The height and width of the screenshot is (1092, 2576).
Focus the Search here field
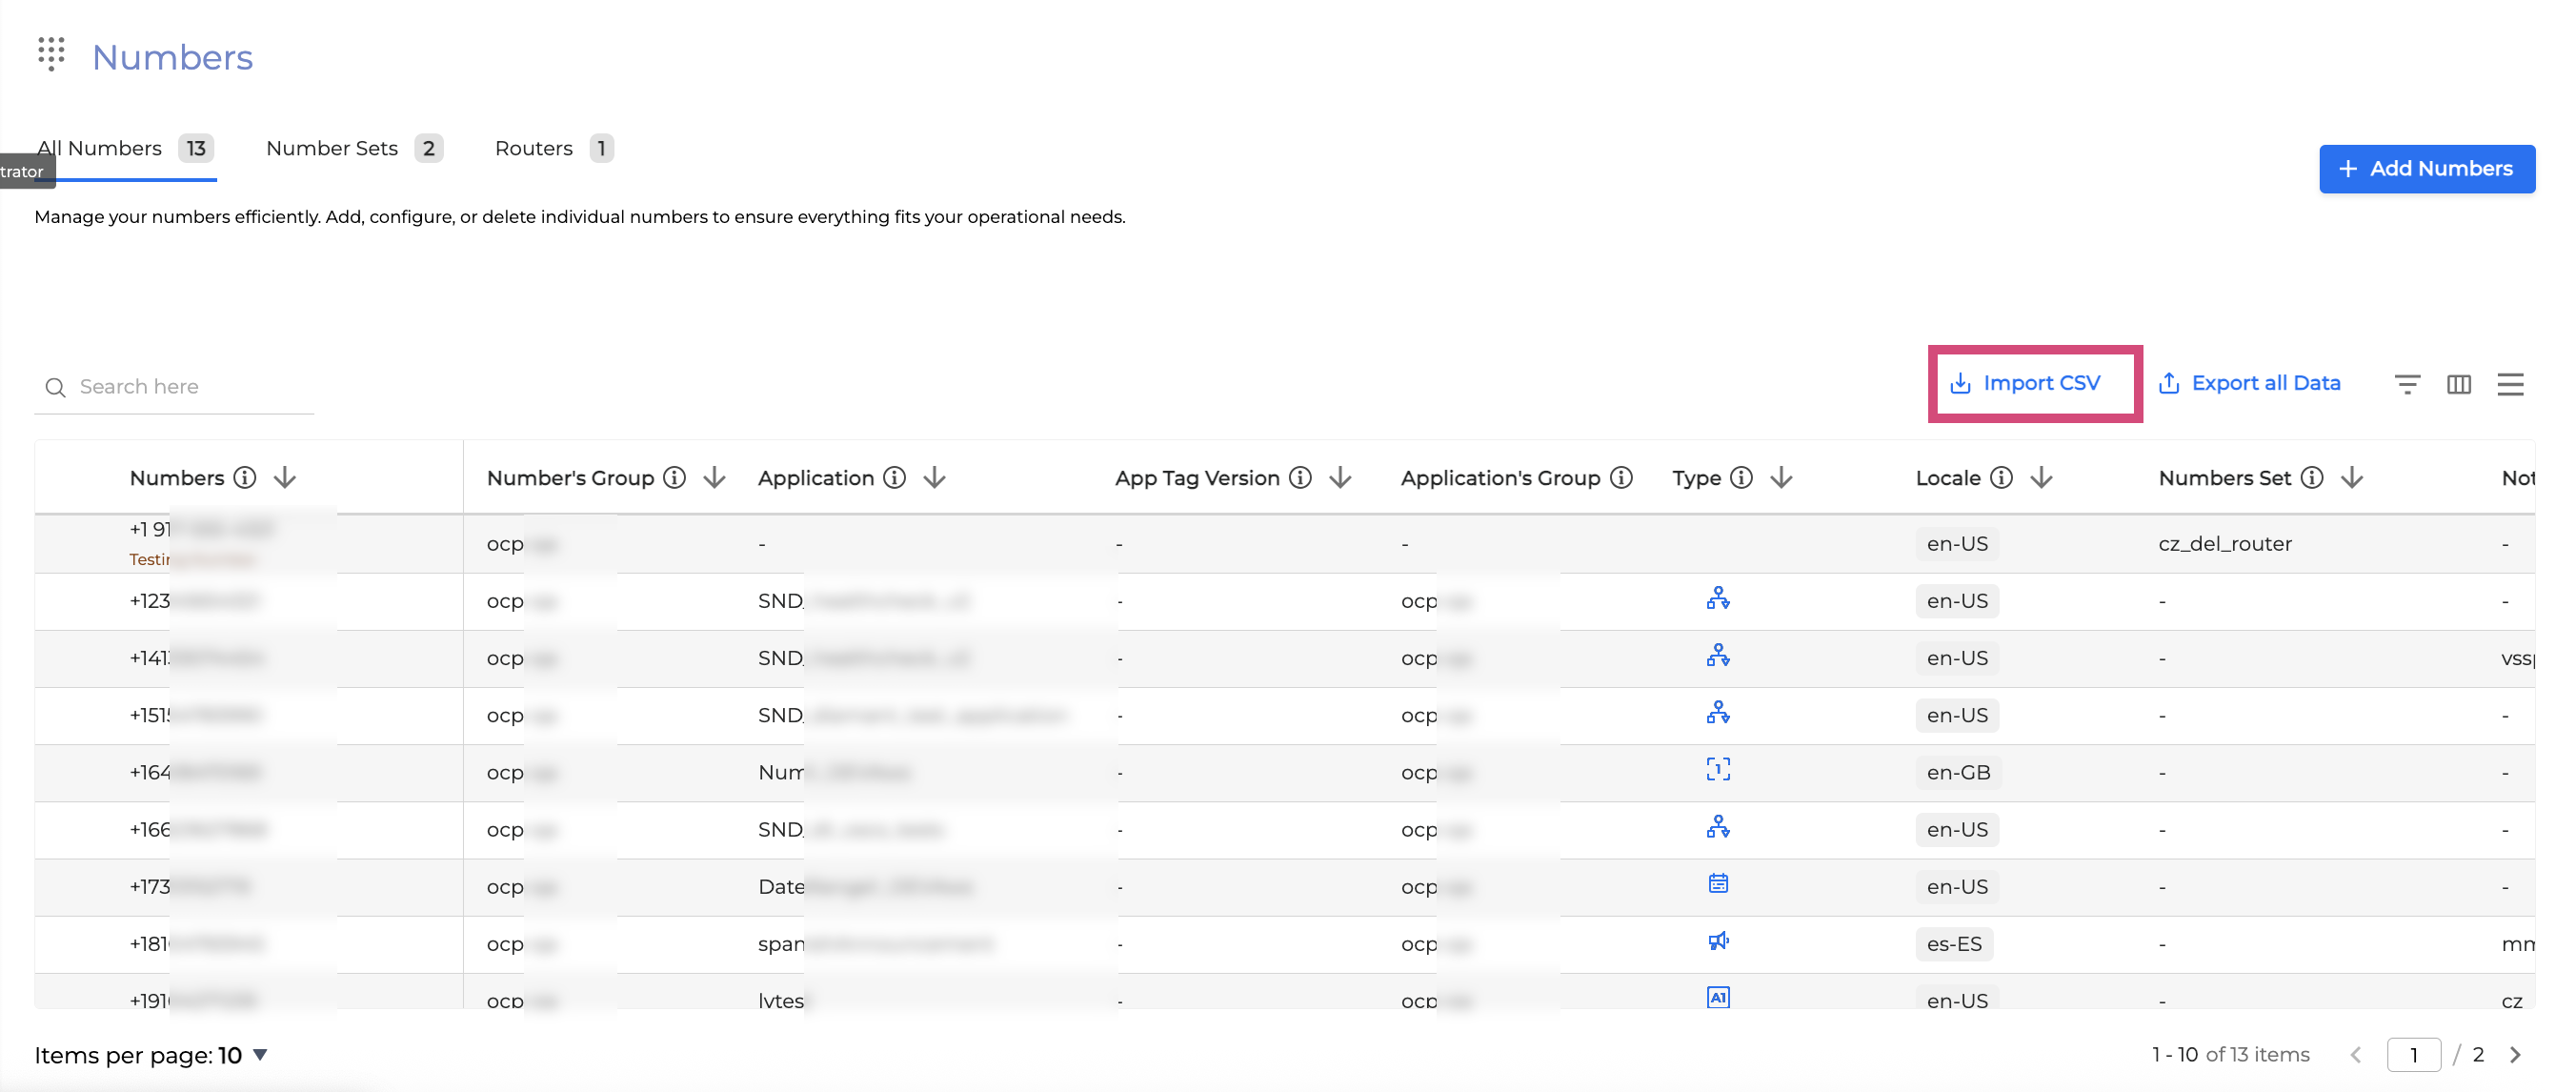pos(190,387)
